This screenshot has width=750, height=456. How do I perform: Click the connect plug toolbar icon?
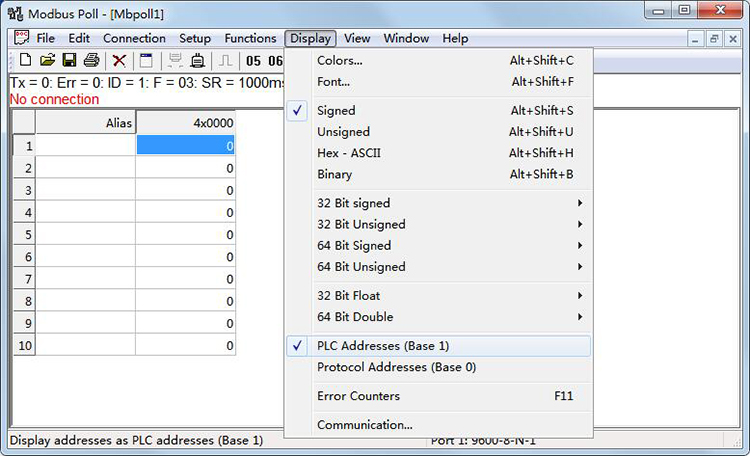point(198,61)
